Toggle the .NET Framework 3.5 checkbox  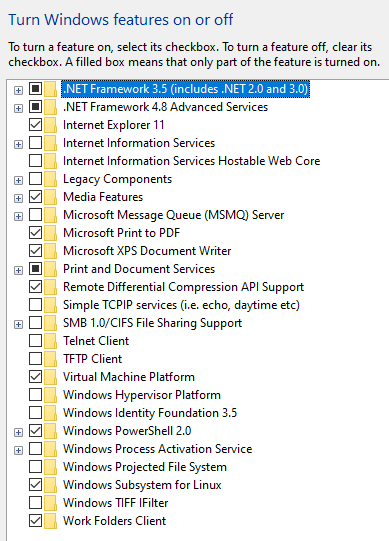tap(35, 89)
